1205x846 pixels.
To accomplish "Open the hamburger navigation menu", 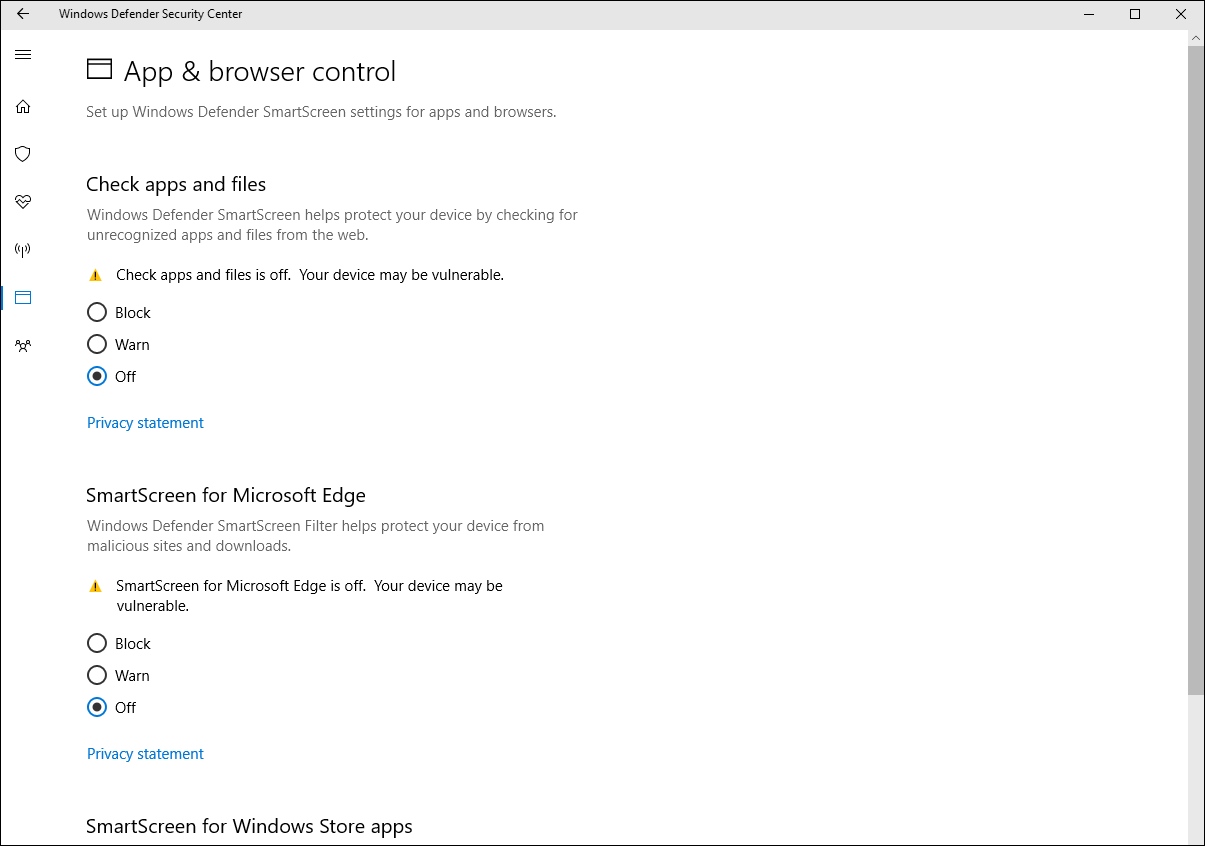I will 23,55.
